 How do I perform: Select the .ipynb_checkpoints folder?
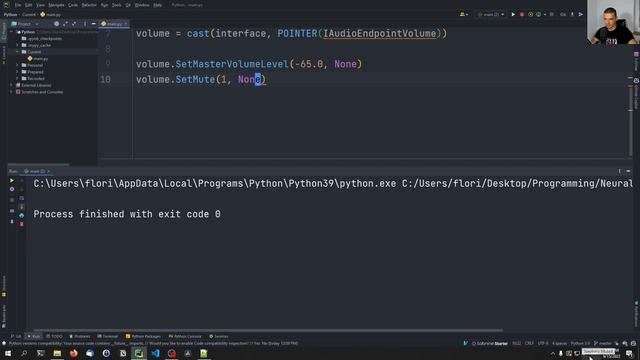(42, 39)
